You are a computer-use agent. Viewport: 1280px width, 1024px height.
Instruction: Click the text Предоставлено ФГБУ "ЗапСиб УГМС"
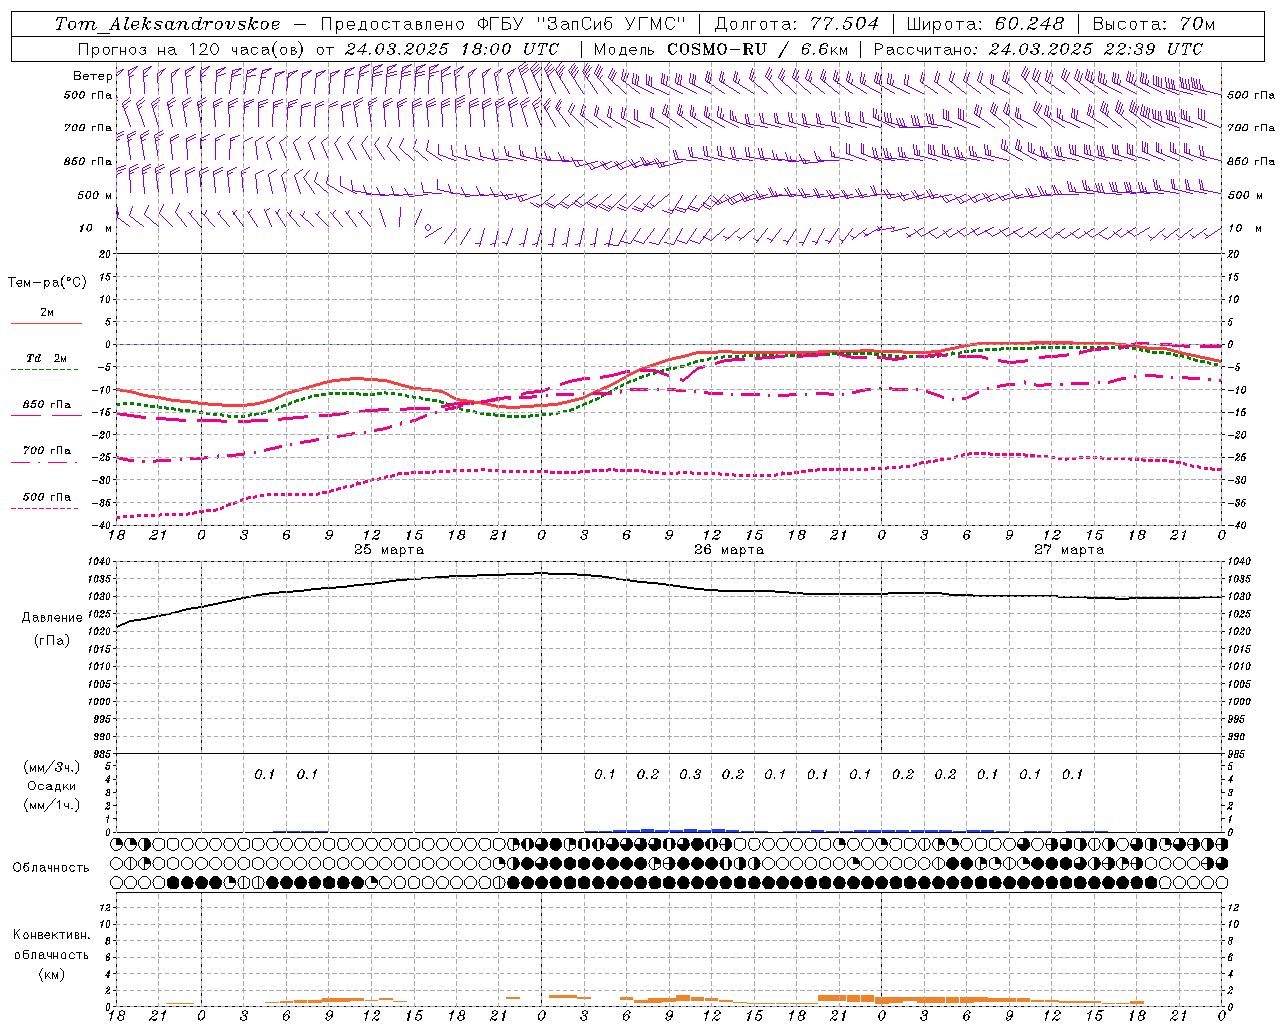point(503,24)
